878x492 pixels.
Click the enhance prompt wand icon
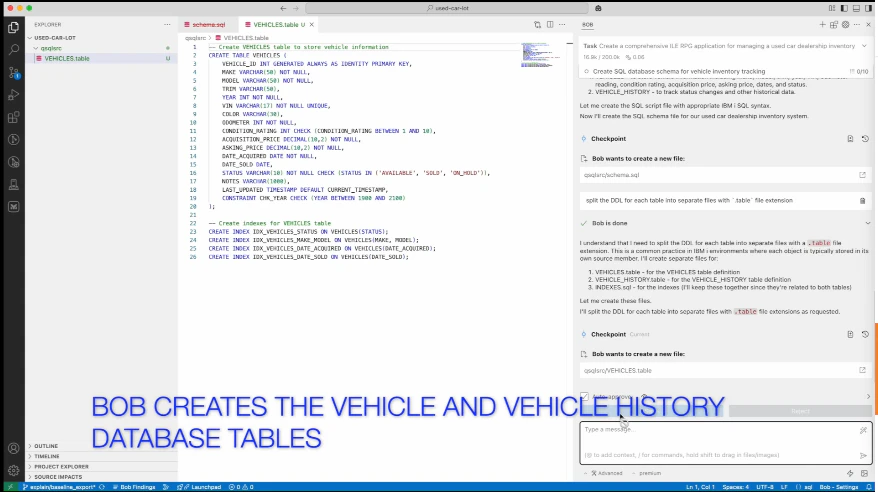click(863, 430)
